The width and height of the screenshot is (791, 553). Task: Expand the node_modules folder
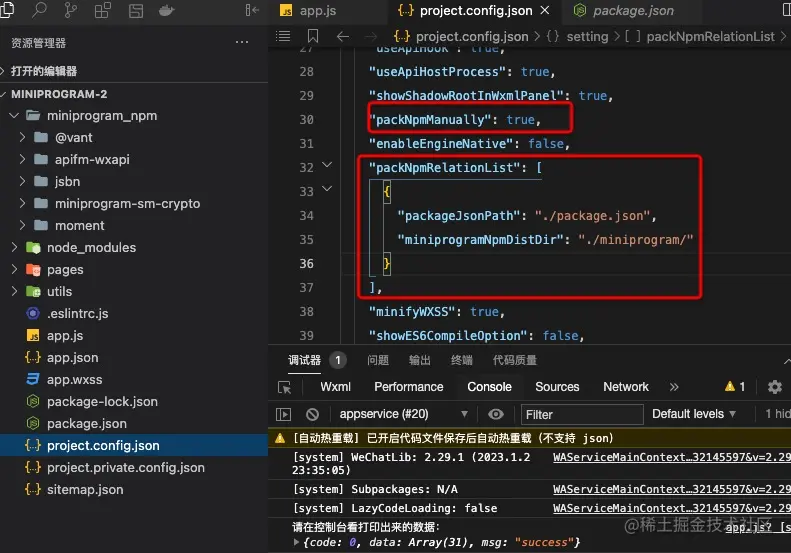click(14, 247)
